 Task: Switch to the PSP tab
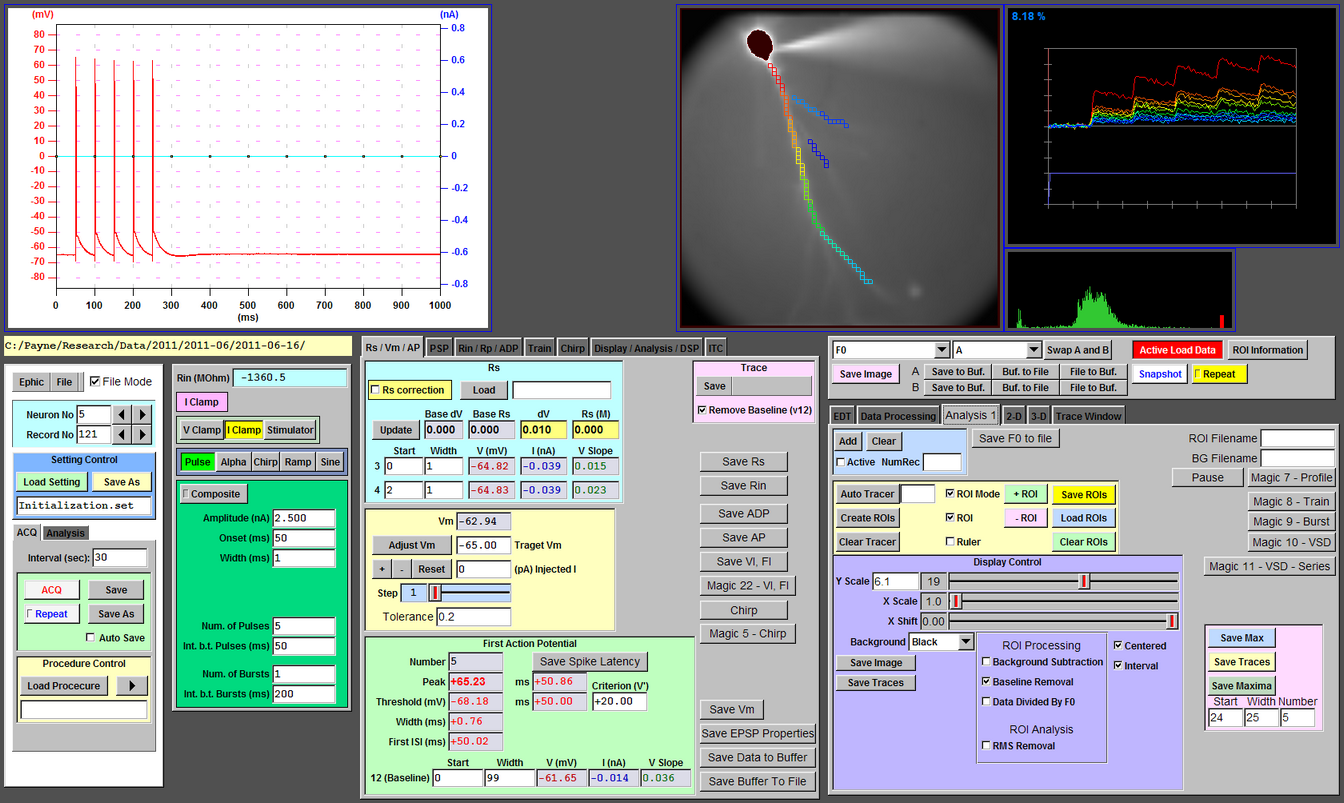(x=439, y=348)
